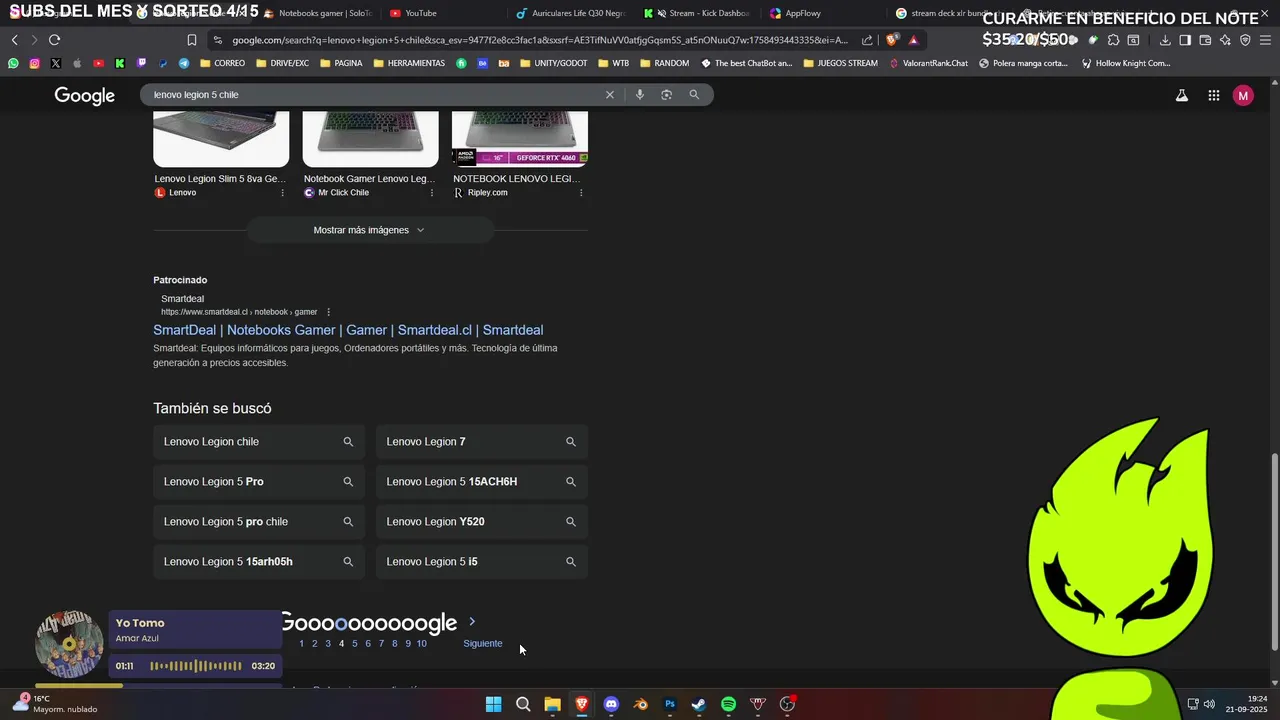Switch to Stream - Kick Dashboard tab
The width and height of the screenshot is (1280, 720).
click(x=697, y=13)
